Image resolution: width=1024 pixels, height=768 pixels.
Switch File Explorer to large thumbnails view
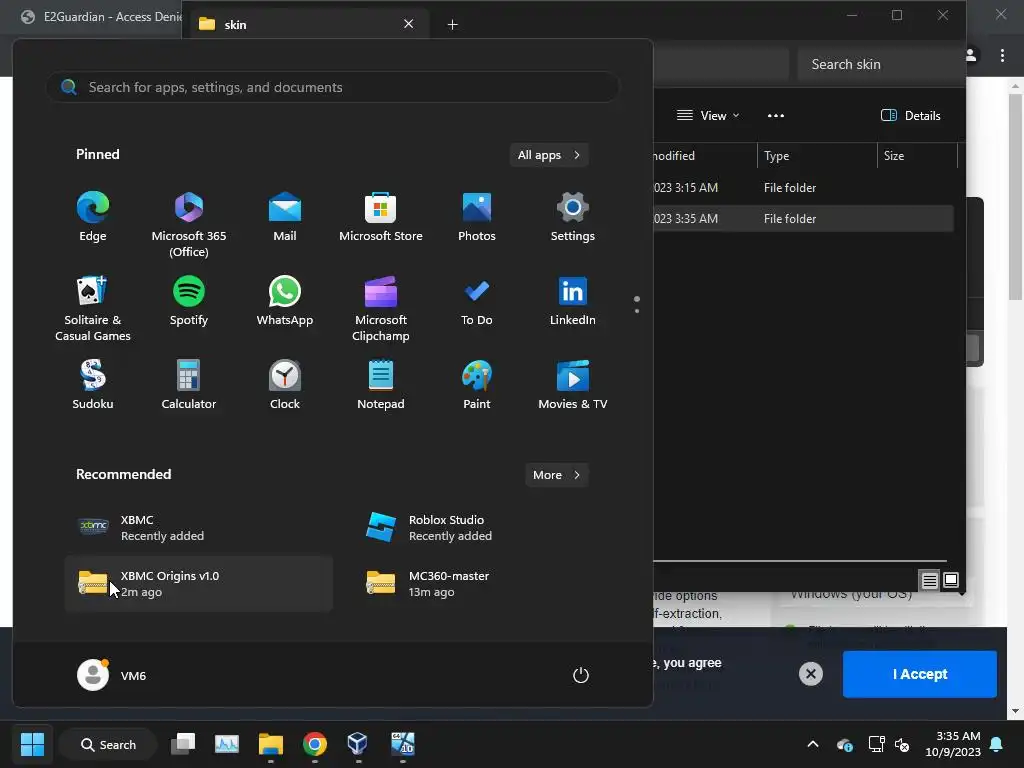(951, 580)
